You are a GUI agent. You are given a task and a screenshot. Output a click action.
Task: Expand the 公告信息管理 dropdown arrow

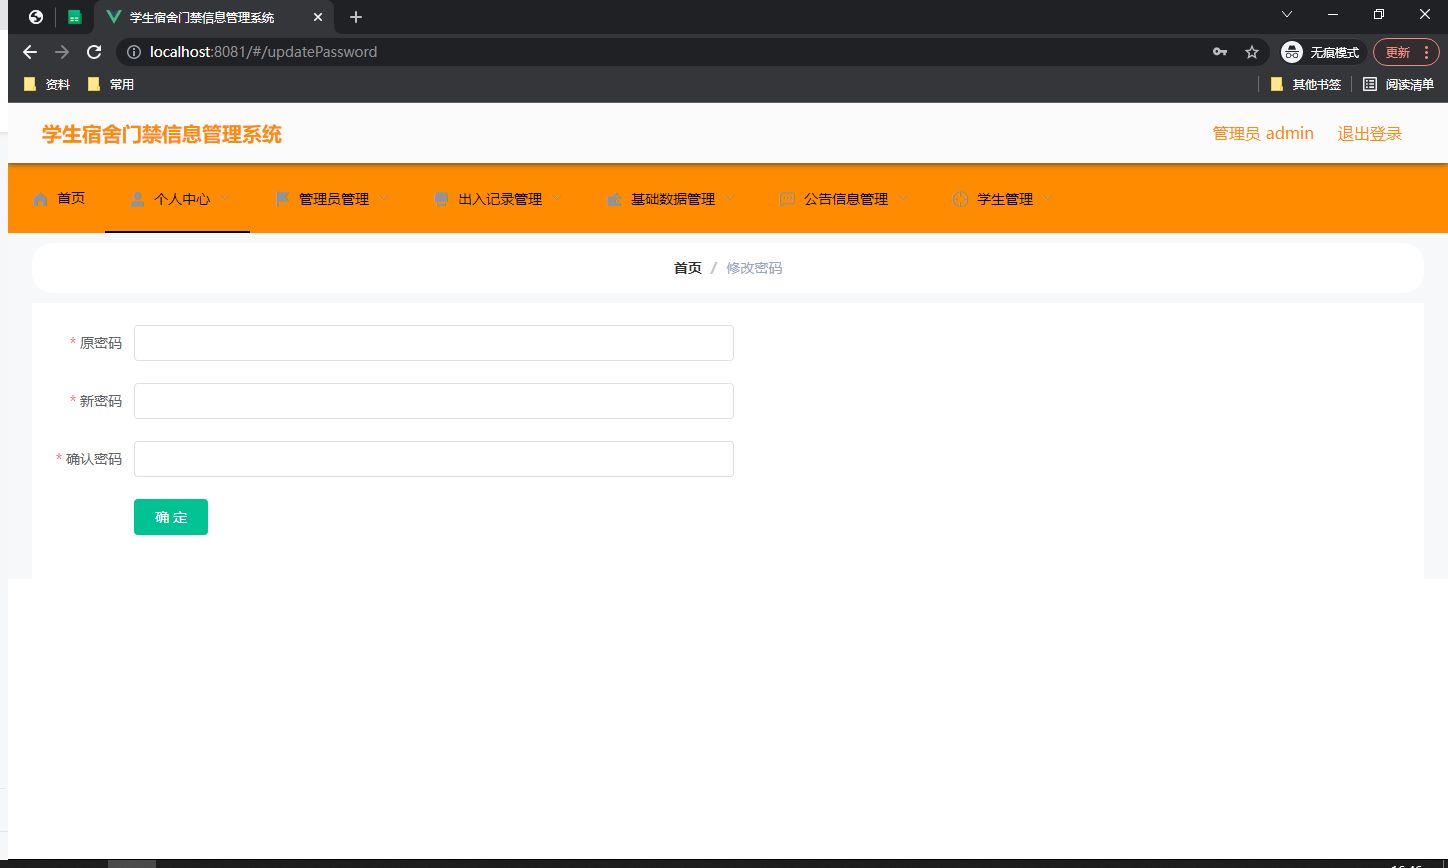point(904,198)
